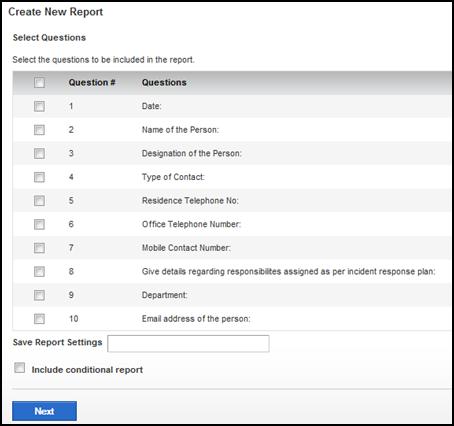
Task: Tick Residence Telephone No checkbox
Action: coord(39,201)
